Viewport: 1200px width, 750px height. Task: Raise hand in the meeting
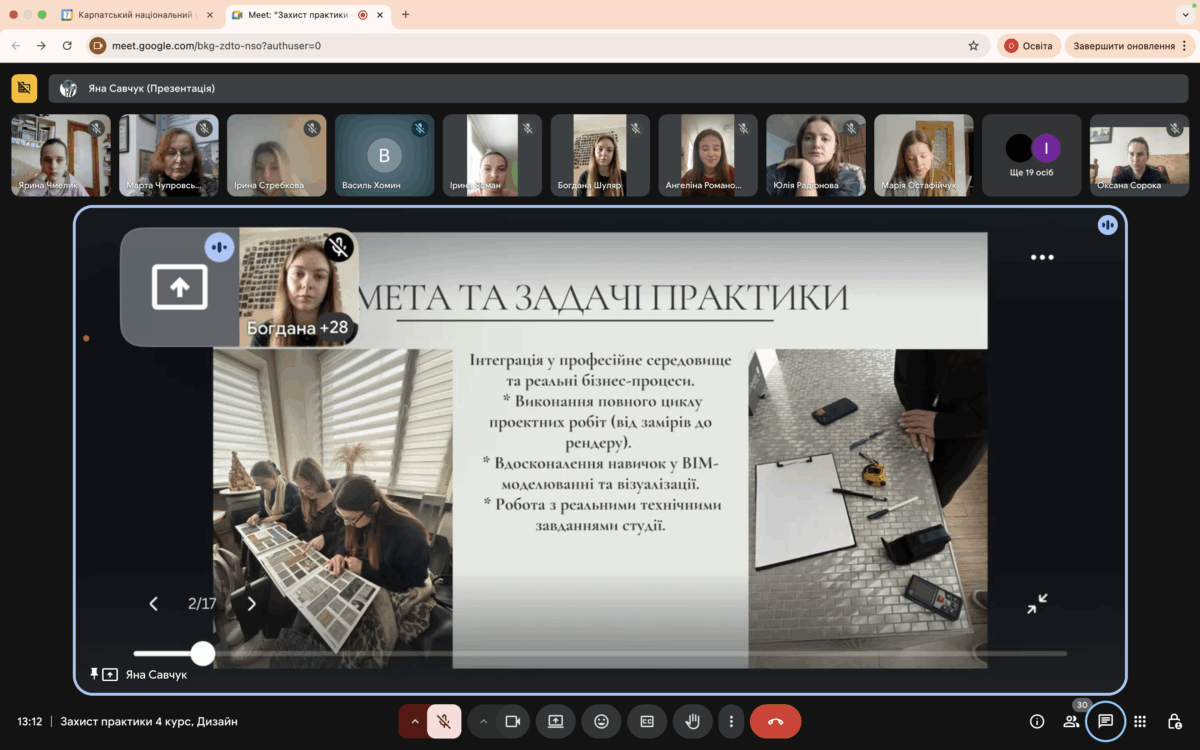691,721
